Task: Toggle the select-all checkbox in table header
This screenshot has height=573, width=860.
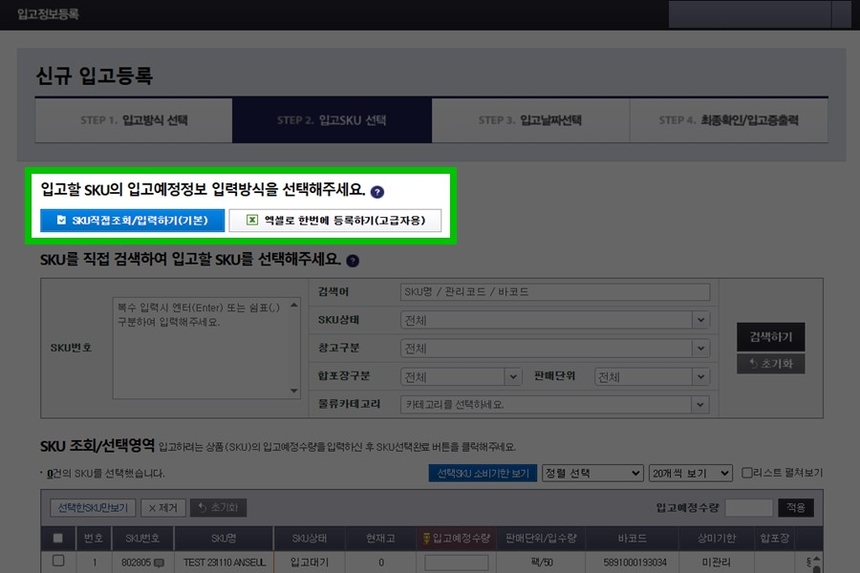Action: (x=58, y=538)
